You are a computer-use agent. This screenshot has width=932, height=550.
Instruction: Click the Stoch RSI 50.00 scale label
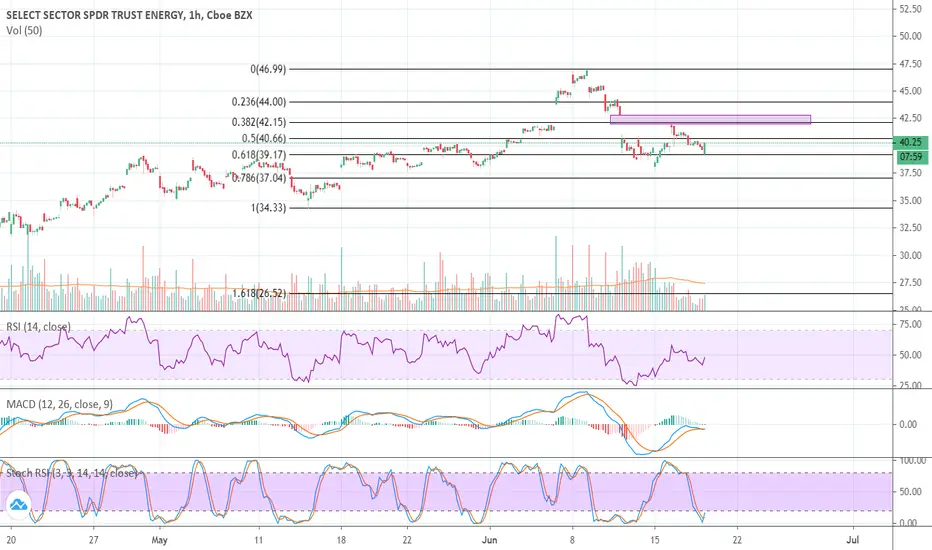[x=911, y=492]
